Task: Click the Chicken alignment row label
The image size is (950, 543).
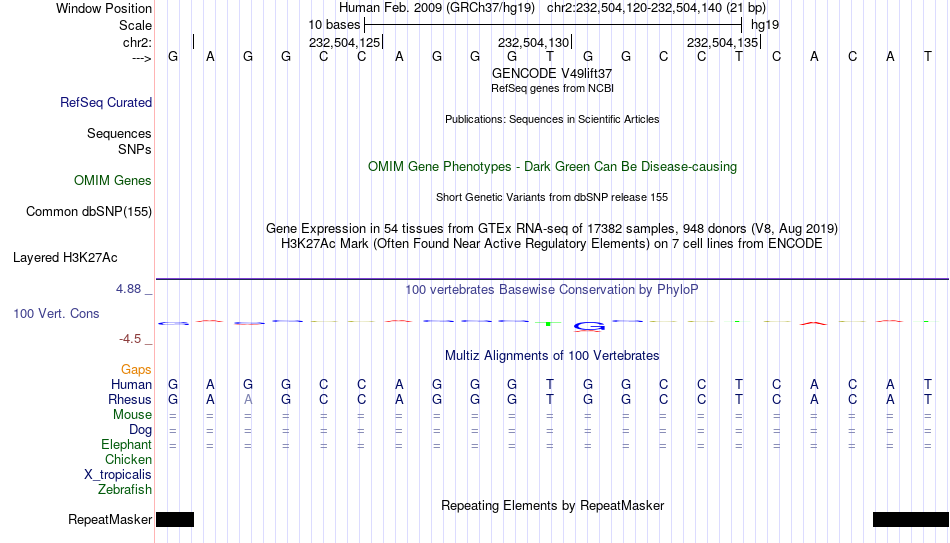Action: tap(128, 459)
